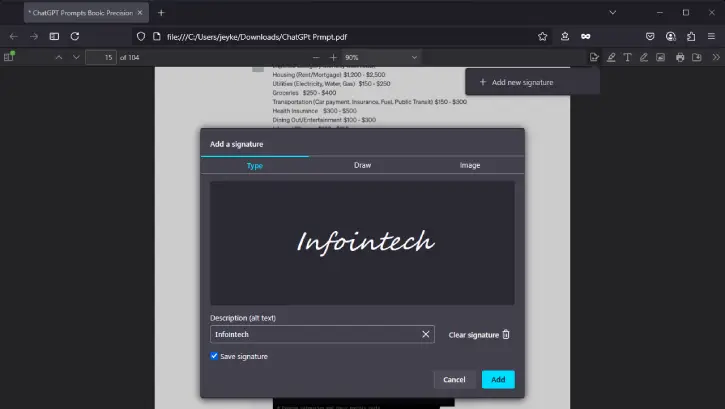Close the ChatGPT Prompts Book tab

pos(140,13)
